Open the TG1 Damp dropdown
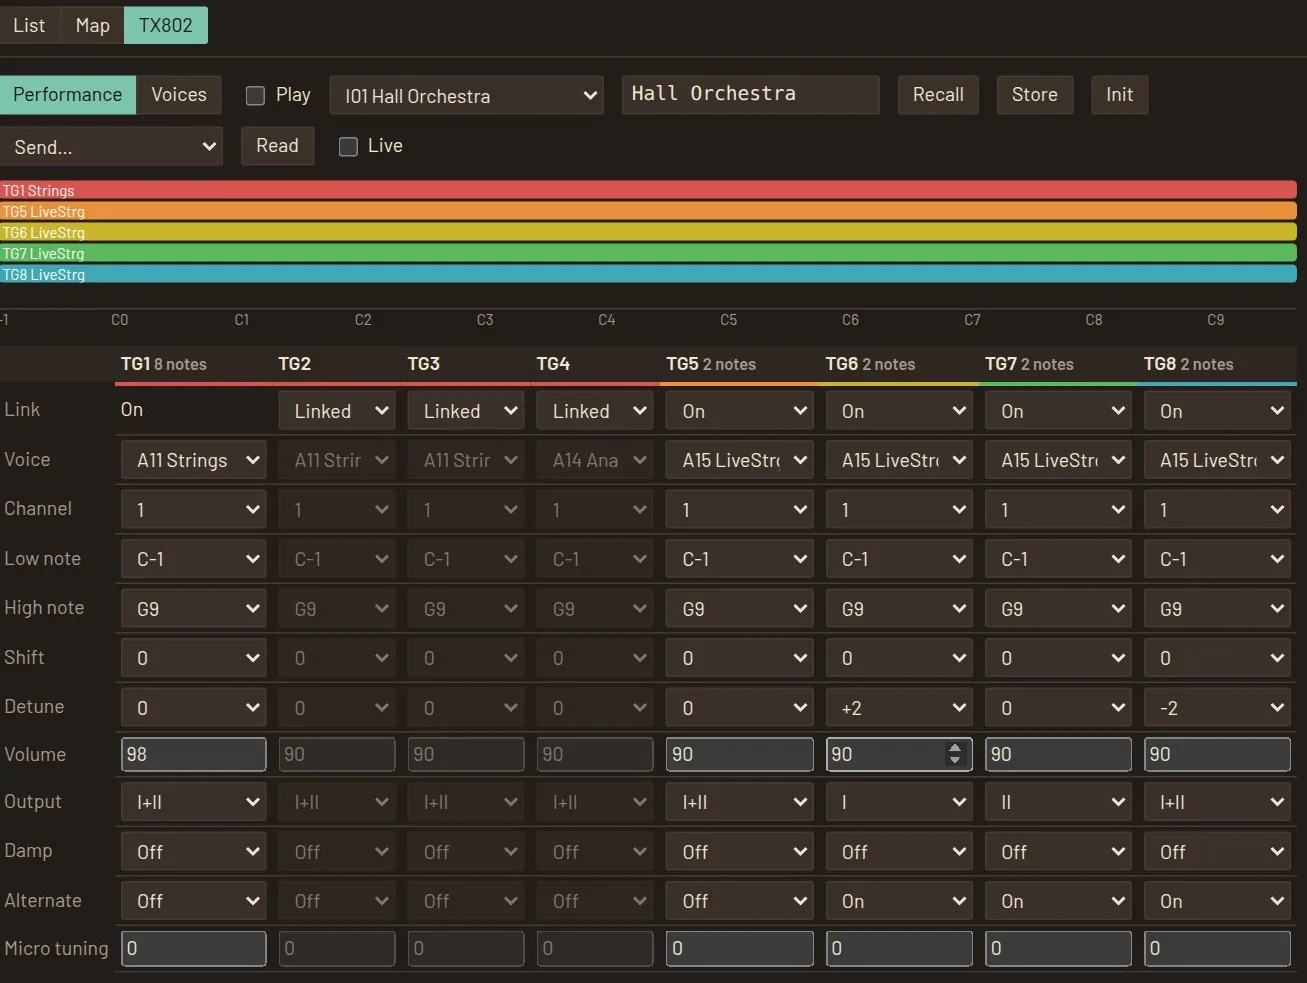 [x=194, y=852]
